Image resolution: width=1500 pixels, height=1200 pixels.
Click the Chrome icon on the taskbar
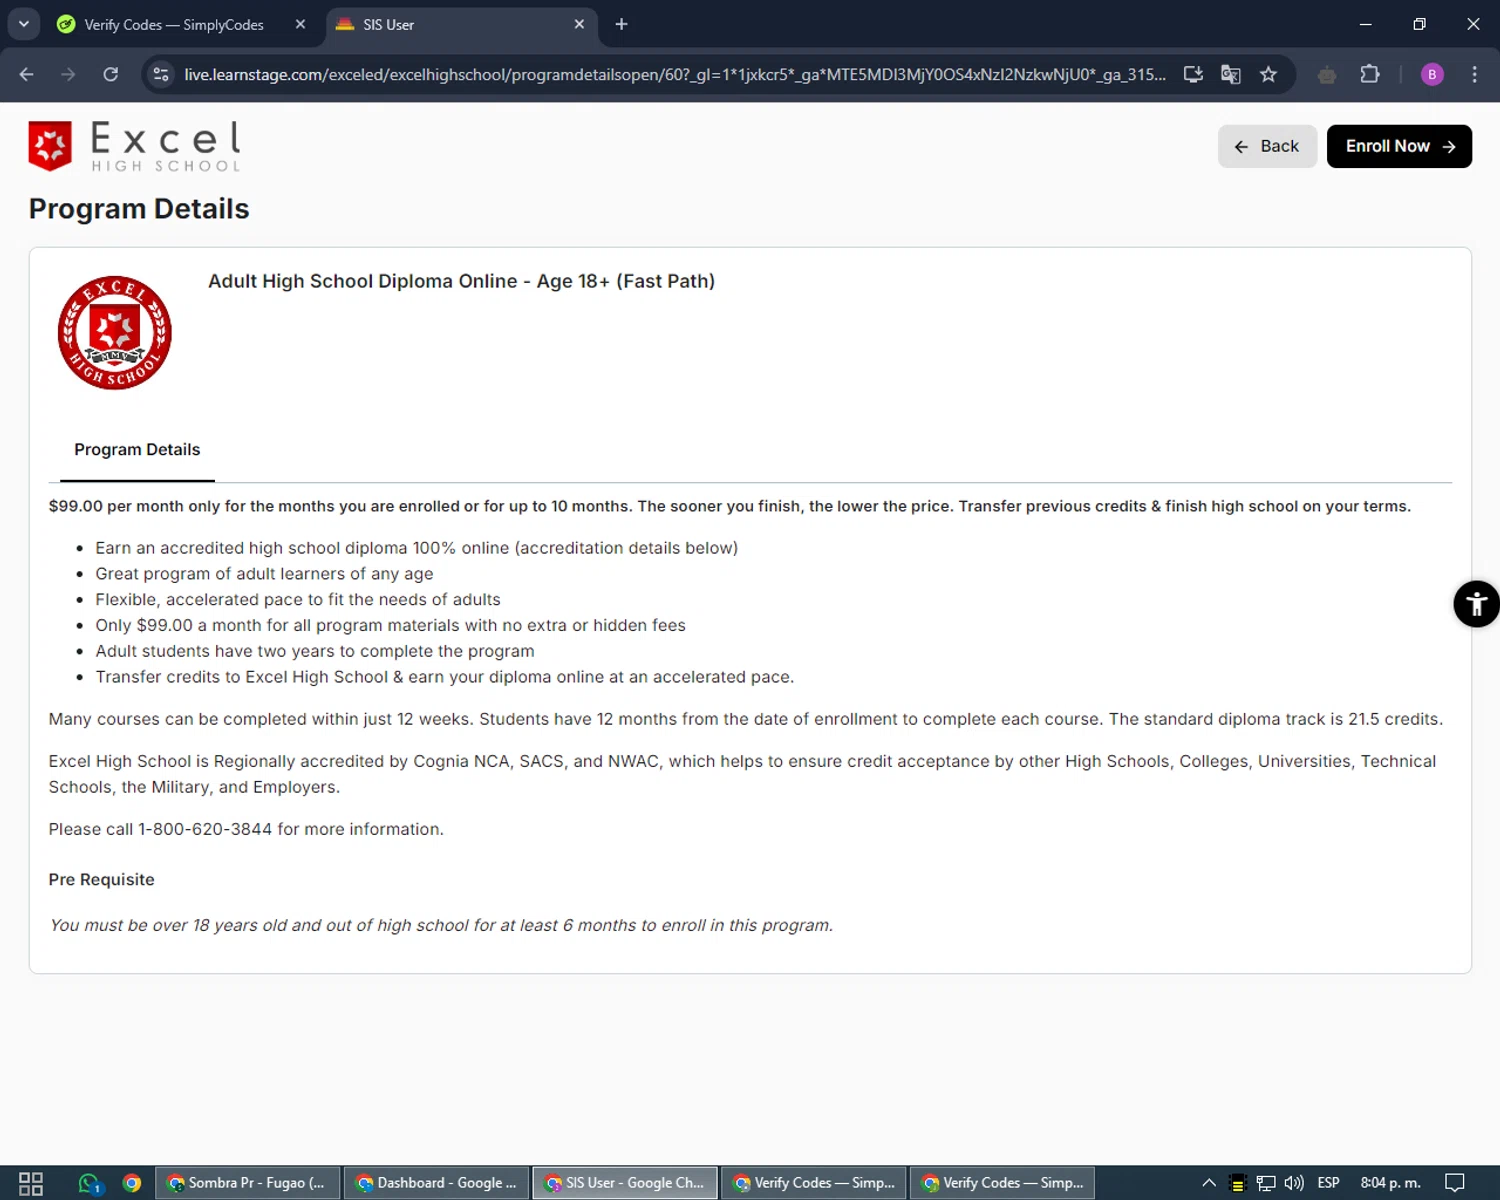coord(131,1184)
